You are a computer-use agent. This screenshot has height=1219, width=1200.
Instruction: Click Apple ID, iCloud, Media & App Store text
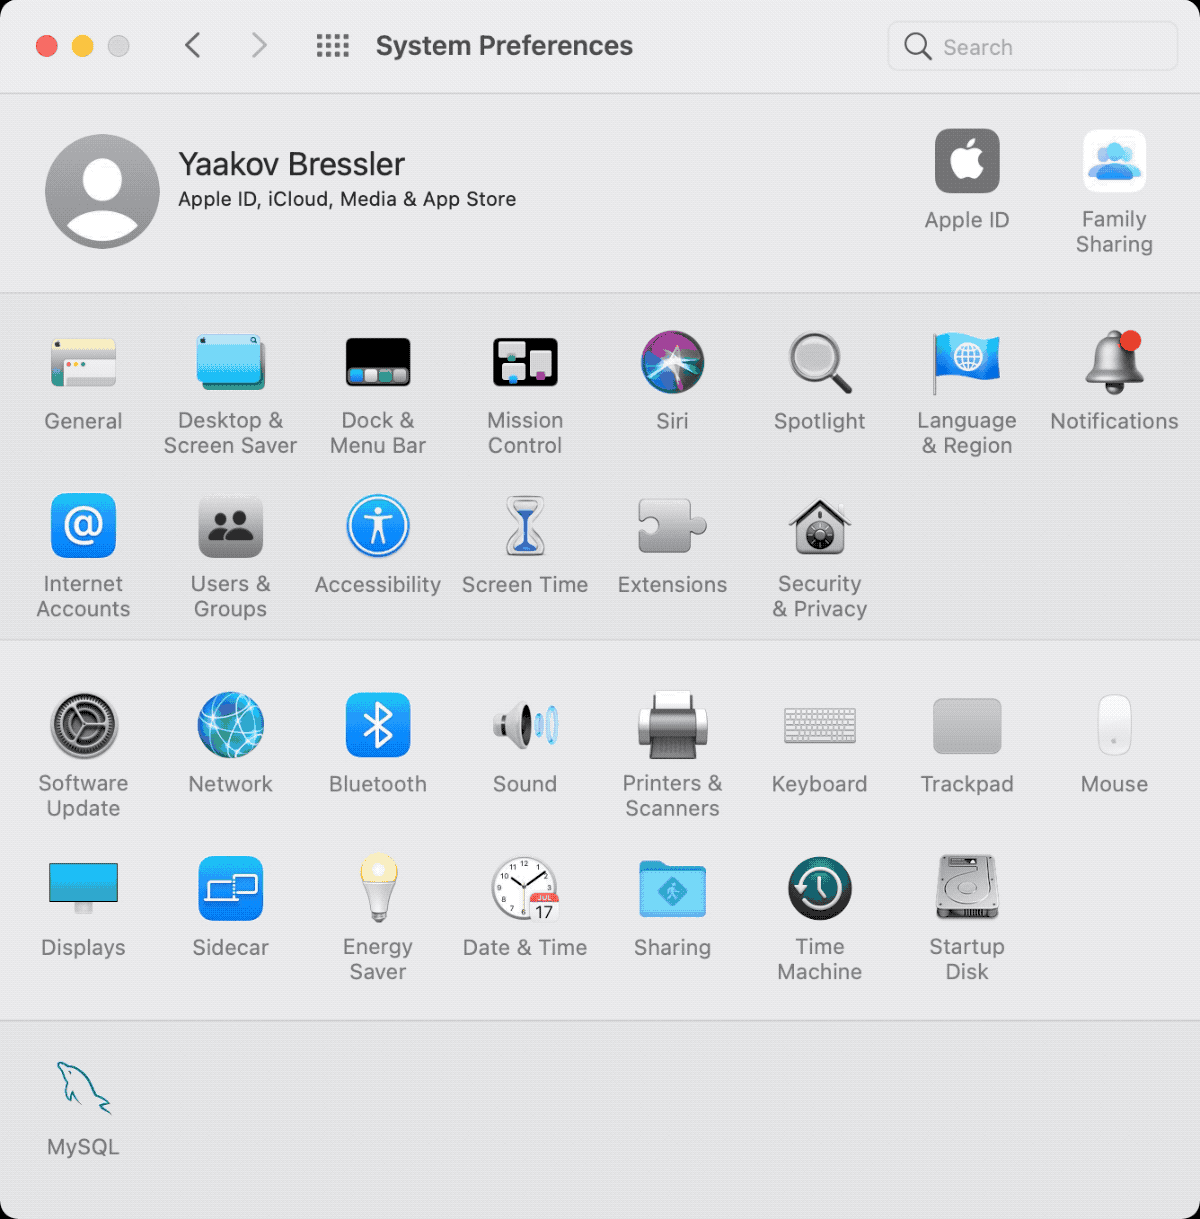[347, 199]
